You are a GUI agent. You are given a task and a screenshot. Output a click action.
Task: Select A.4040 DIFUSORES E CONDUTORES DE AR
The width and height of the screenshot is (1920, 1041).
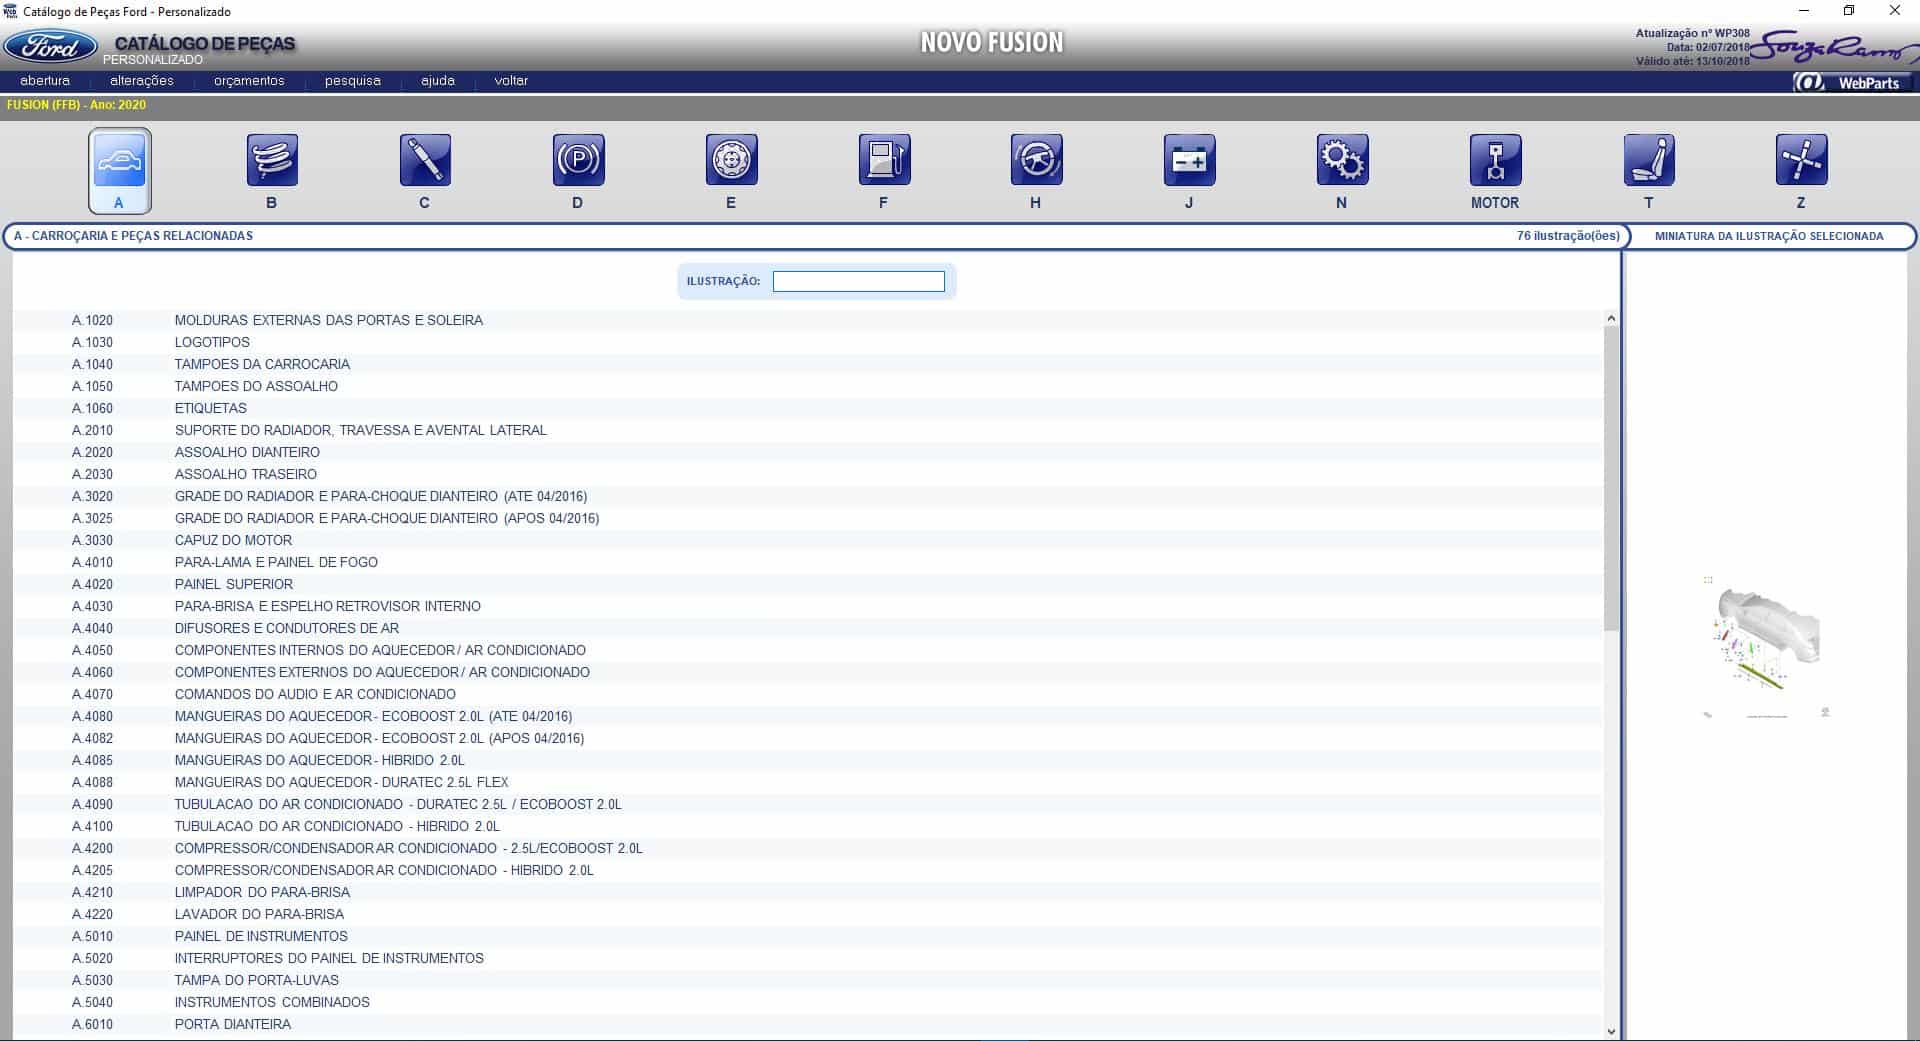pyautogui.click(x=807, y=628)
